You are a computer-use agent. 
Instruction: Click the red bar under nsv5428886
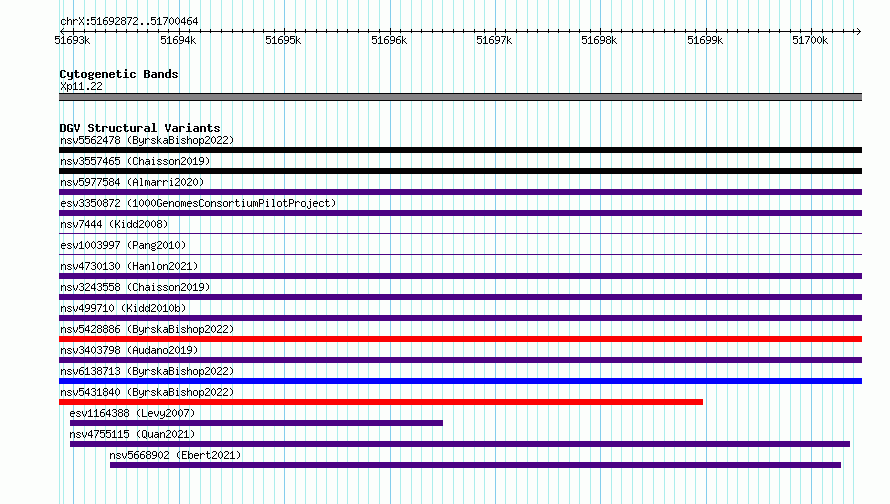pos(460,339)
